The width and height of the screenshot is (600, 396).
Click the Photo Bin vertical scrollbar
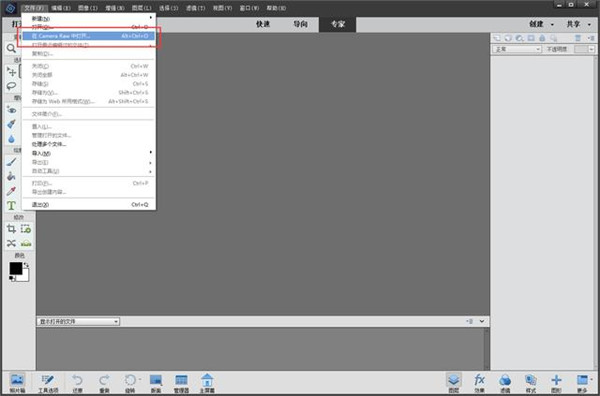click(486, 349)
